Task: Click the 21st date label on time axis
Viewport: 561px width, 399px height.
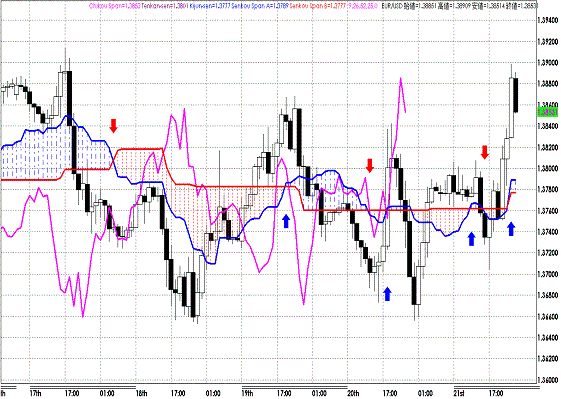Action: pos(459,394)
